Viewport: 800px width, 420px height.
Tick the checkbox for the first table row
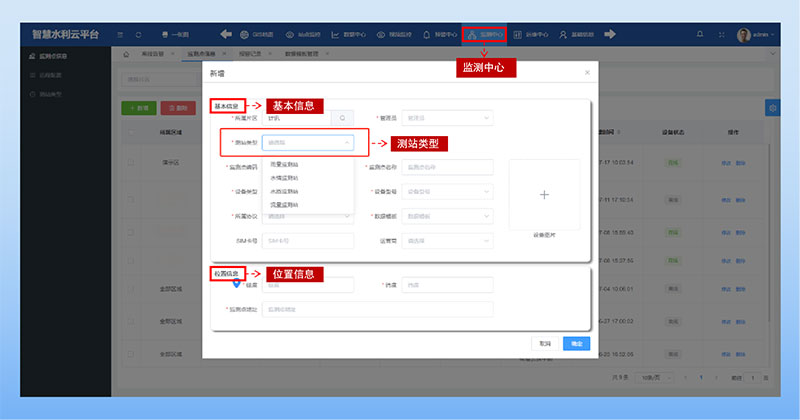[130, 160]
